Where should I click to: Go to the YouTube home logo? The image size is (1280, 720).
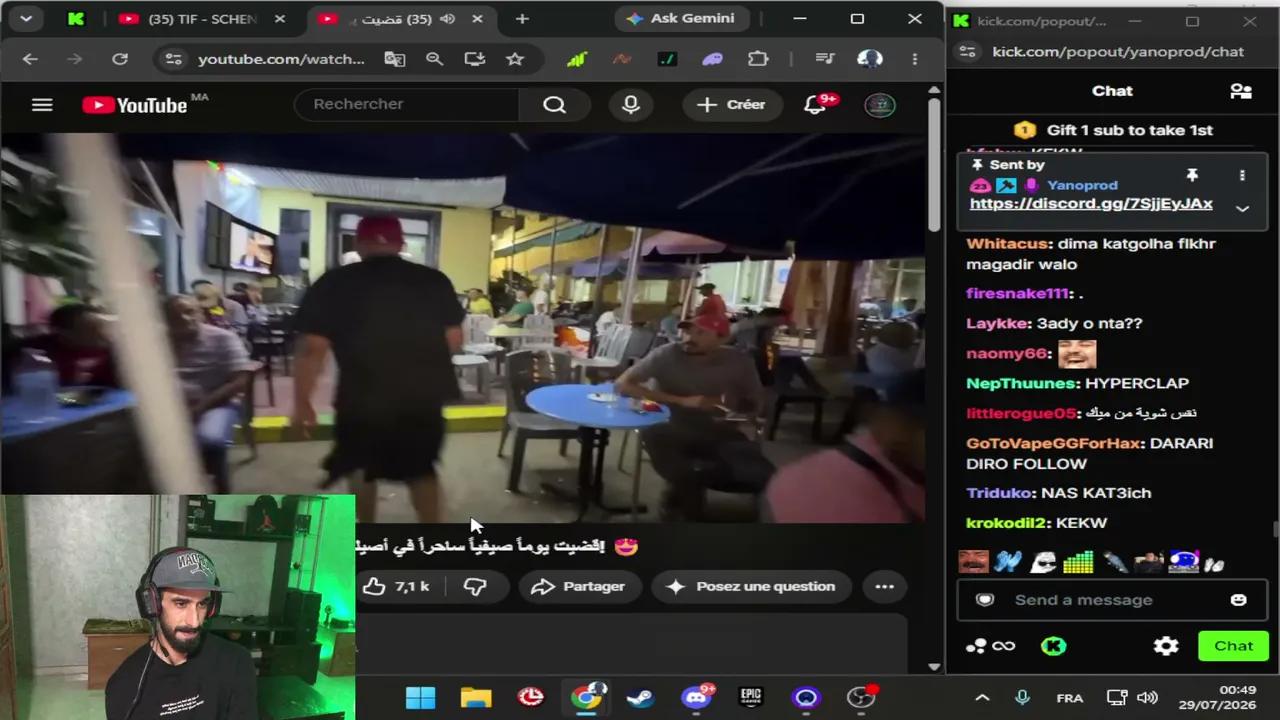135,105
